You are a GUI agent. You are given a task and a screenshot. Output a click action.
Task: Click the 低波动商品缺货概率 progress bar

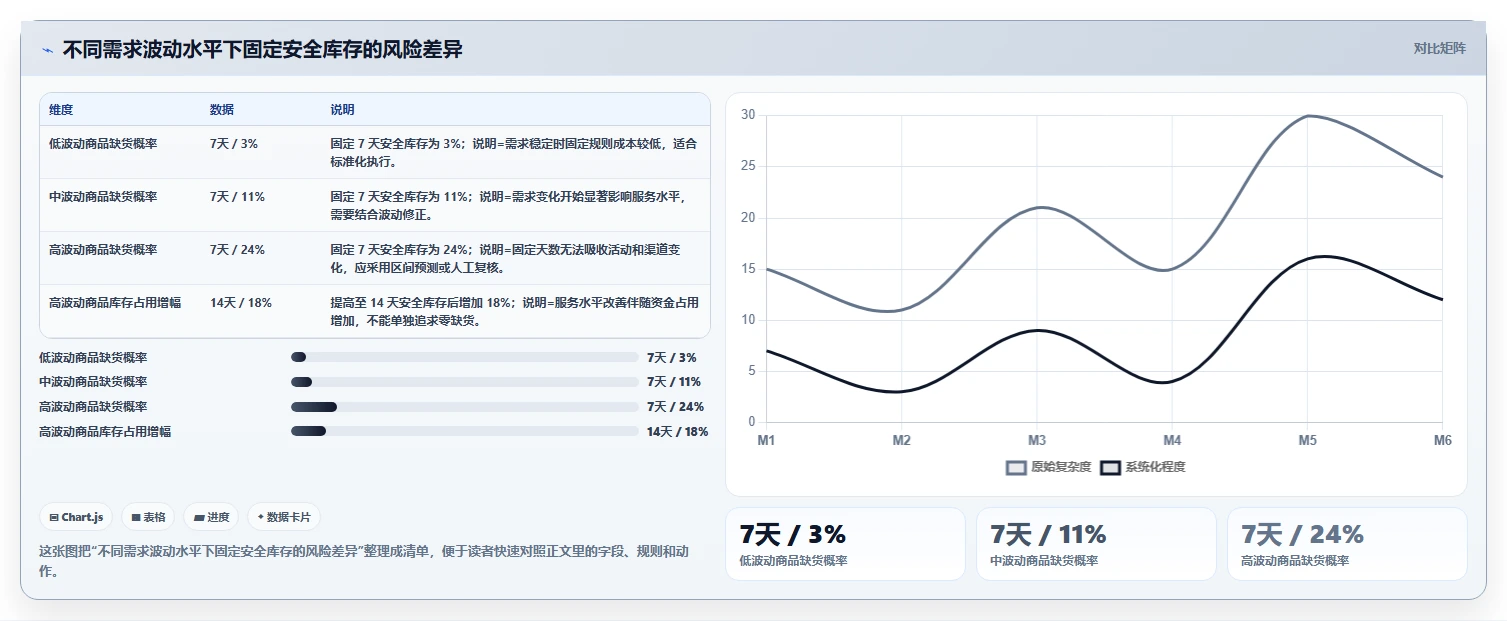click(464, 357)
